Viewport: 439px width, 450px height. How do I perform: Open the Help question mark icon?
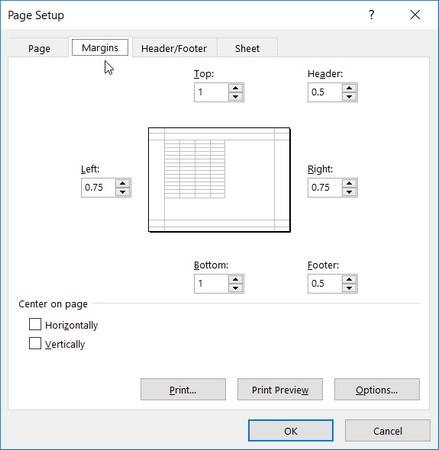coord(372,15)
